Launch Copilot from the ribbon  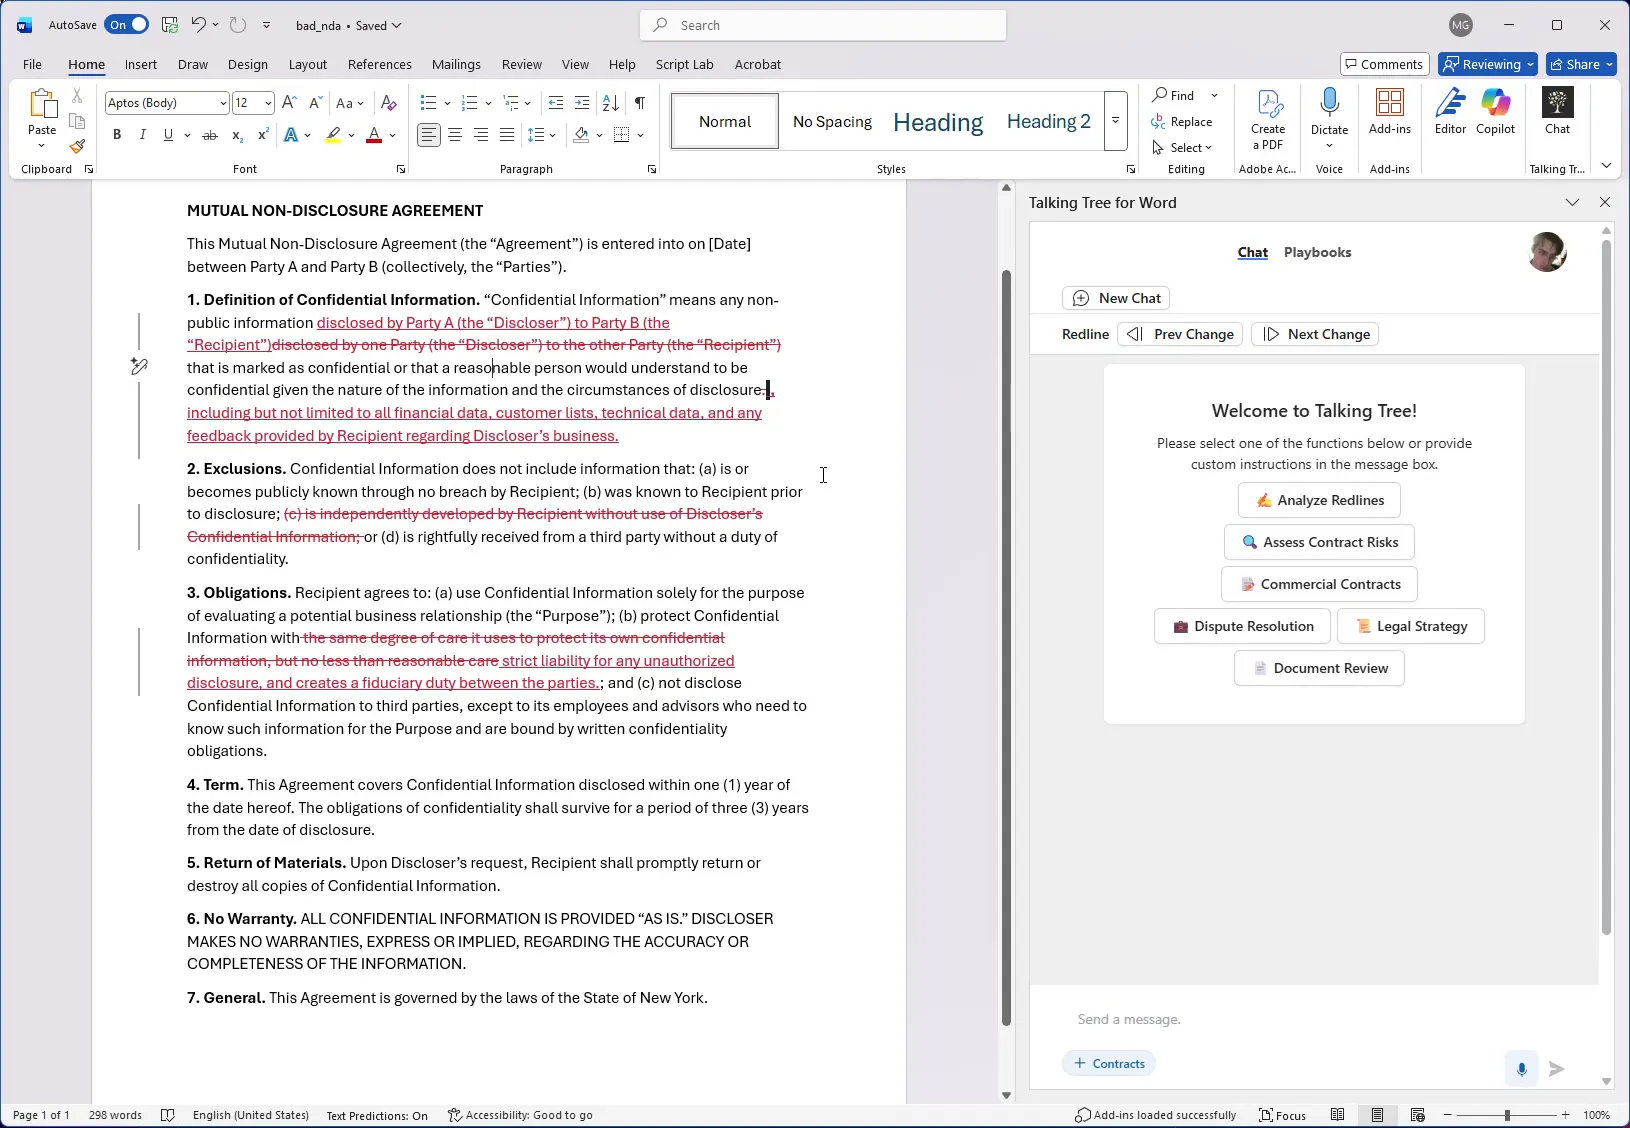pos(1496,111)
